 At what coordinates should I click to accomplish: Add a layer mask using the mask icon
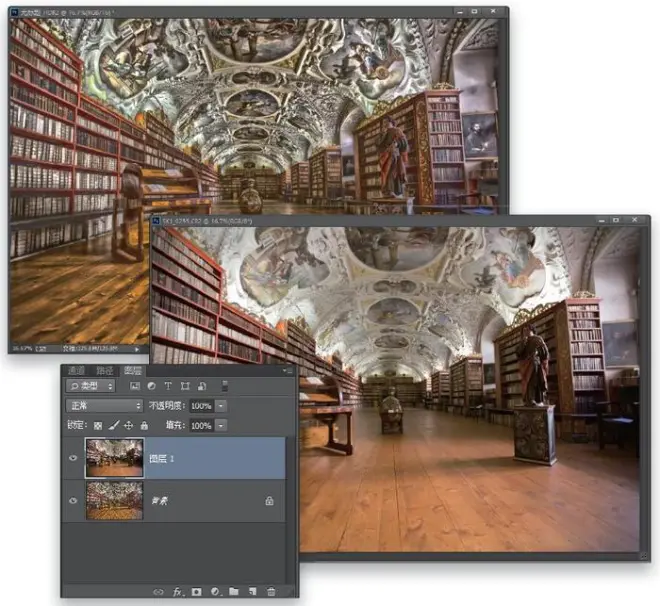196,592
